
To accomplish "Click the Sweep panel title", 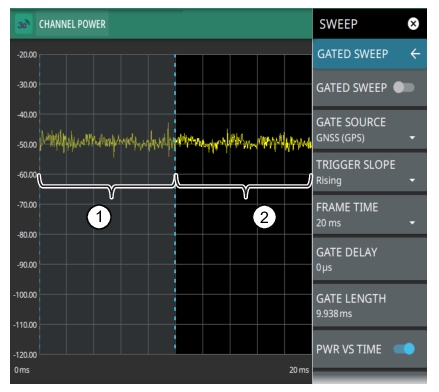I will [338, 24].
